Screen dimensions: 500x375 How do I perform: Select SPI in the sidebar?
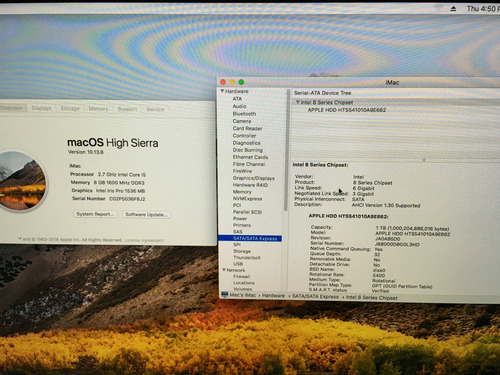coord(237,245)
